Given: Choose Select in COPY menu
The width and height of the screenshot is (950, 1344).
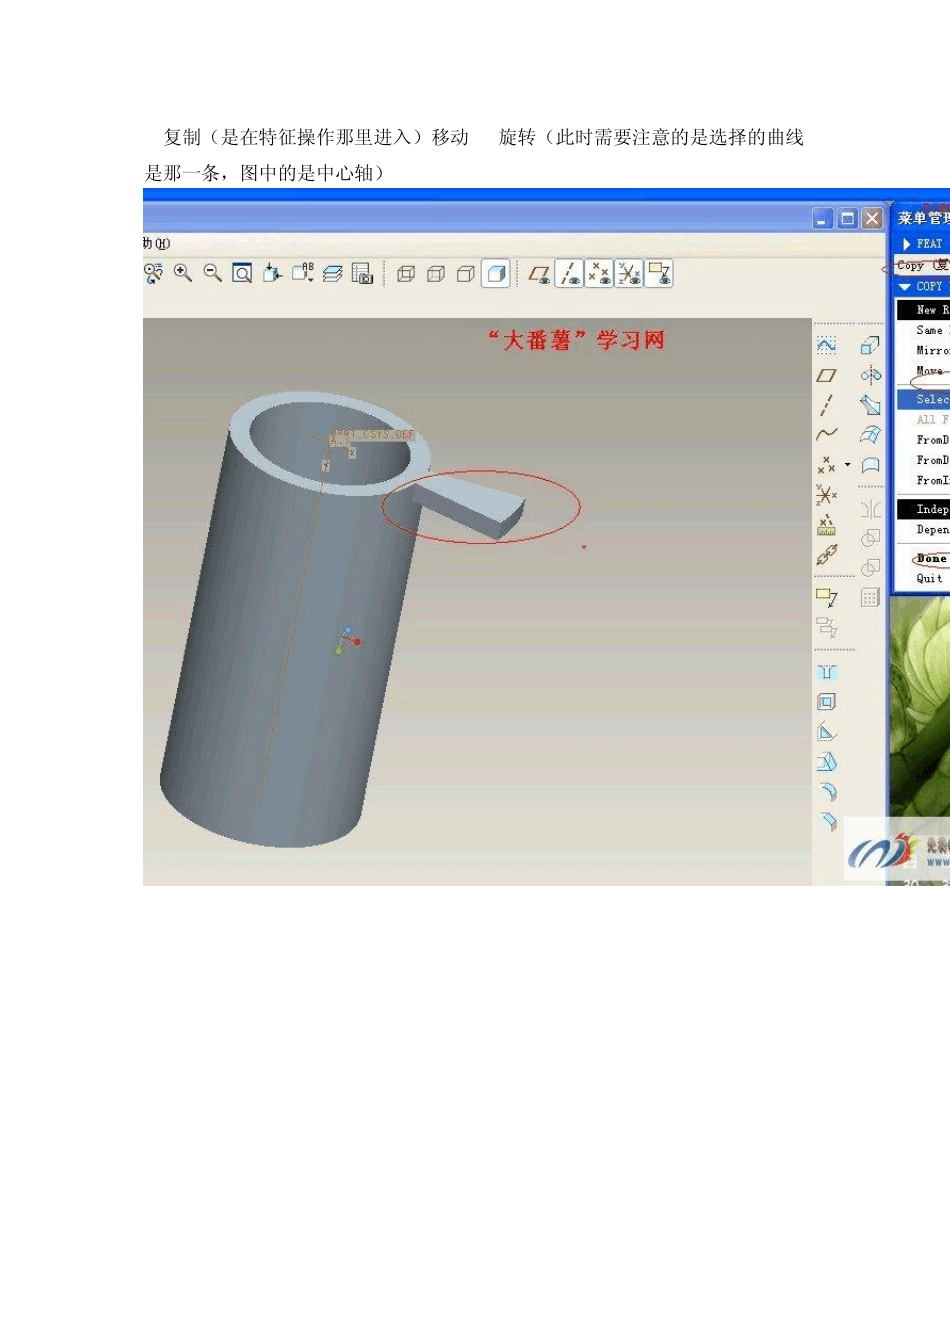Looking at the screenshot, I should [923, 399].
